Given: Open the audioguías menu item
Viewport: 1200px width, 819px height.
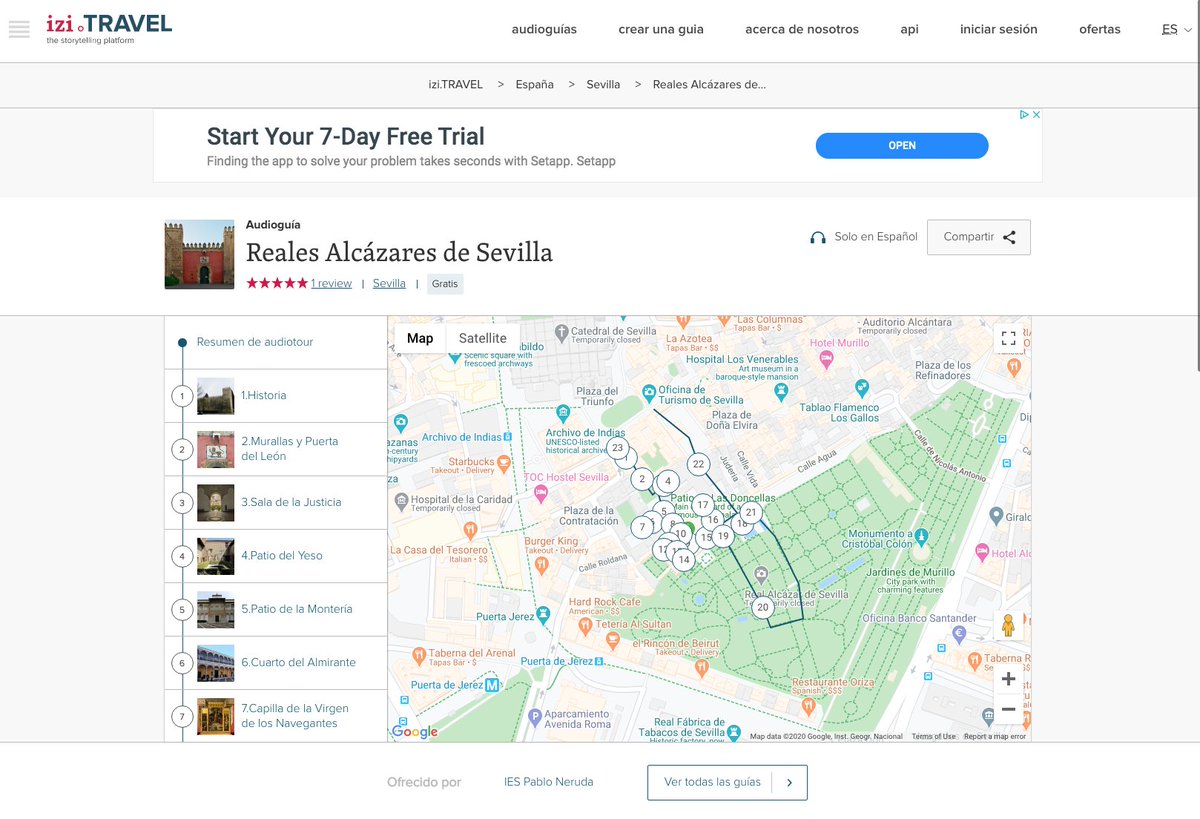Looking at the screenshot, I should tap(544, 29).
